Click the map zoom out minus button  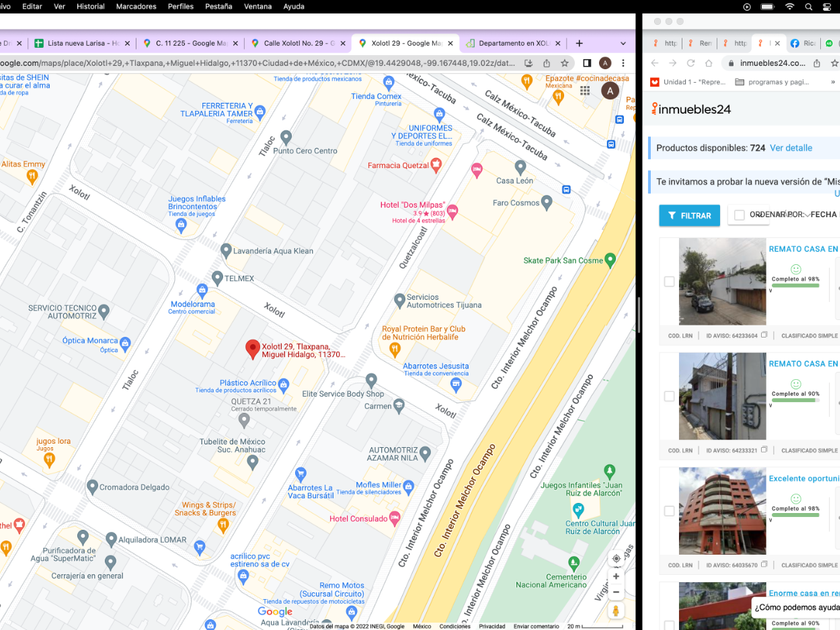point(616,592)
